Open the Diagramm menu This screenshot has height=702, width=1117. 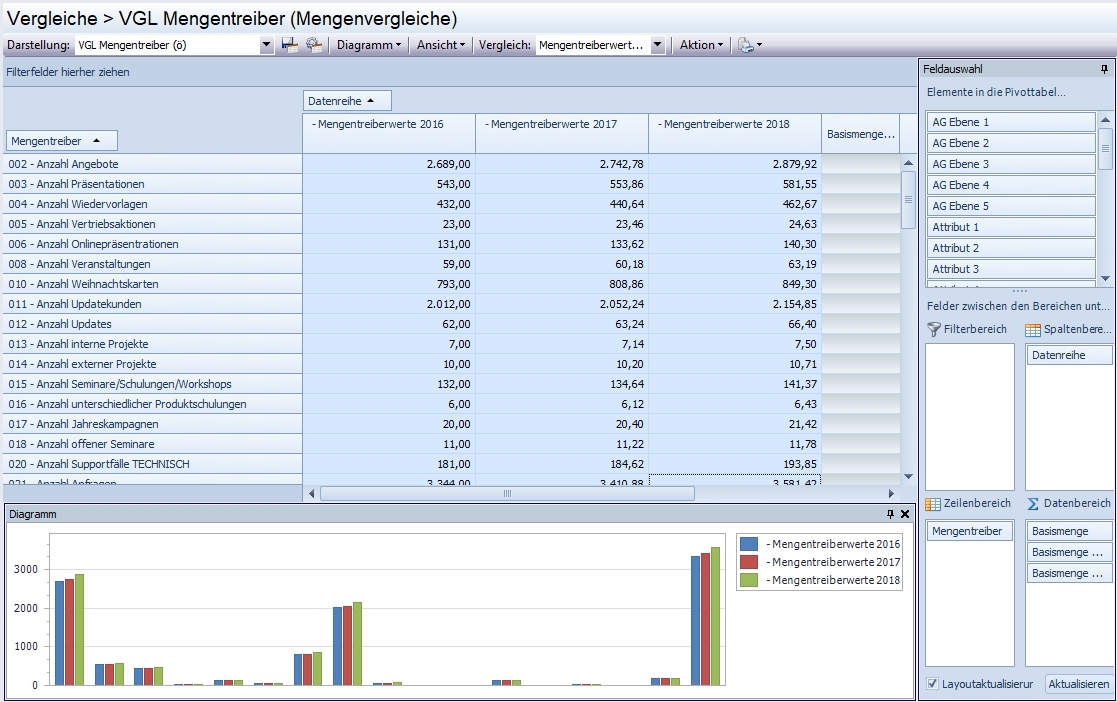369,45
